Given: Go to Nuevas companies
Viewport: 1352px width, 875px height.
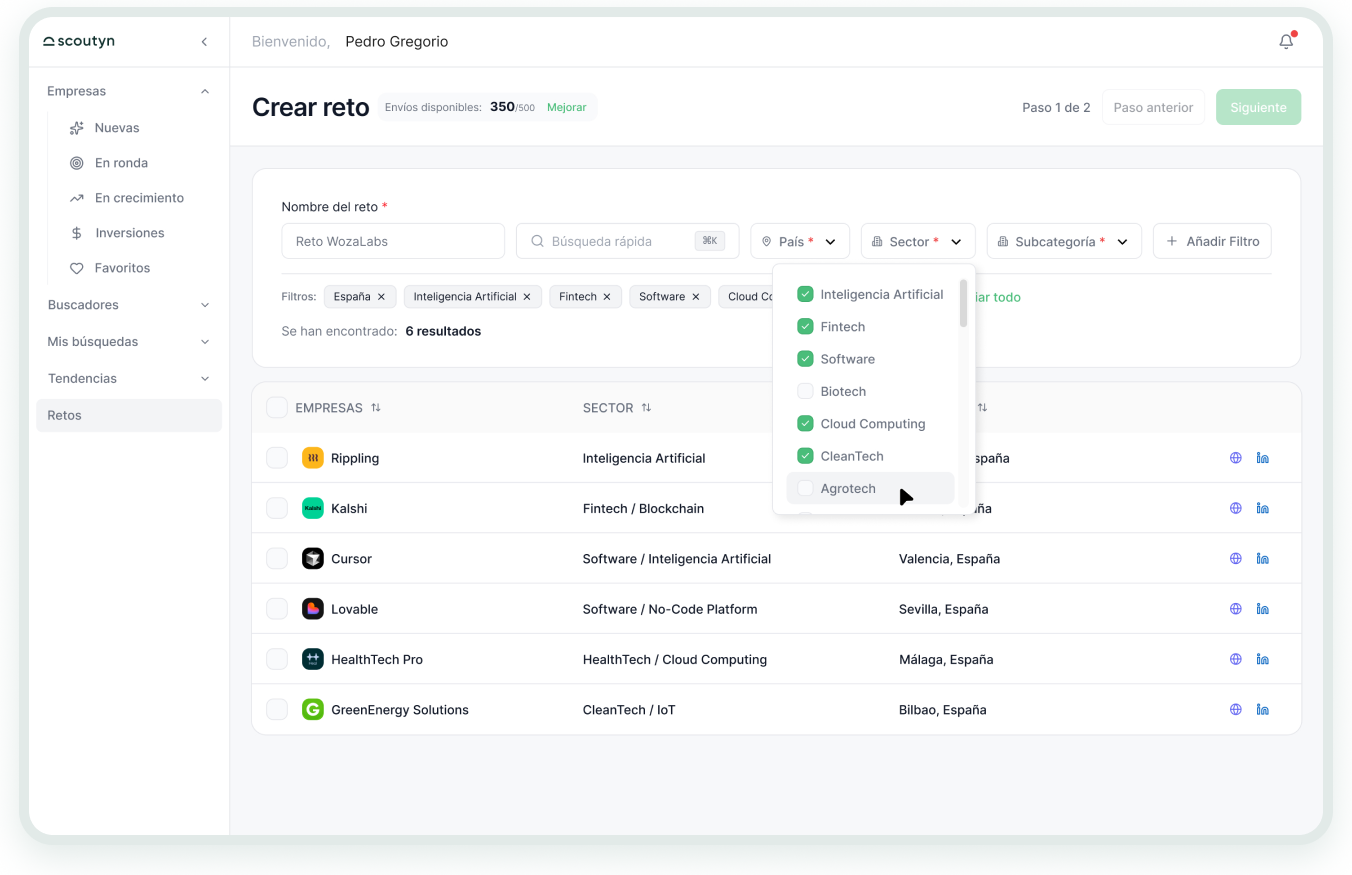Looking at the screenshot, I should tap(117, 128).
